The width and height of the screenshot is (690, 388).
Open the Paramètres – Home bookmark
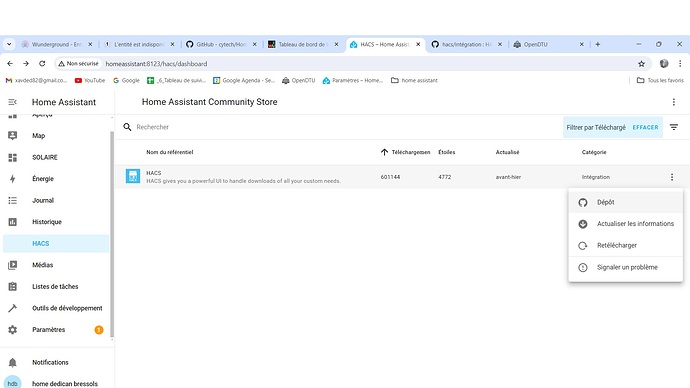353,81
